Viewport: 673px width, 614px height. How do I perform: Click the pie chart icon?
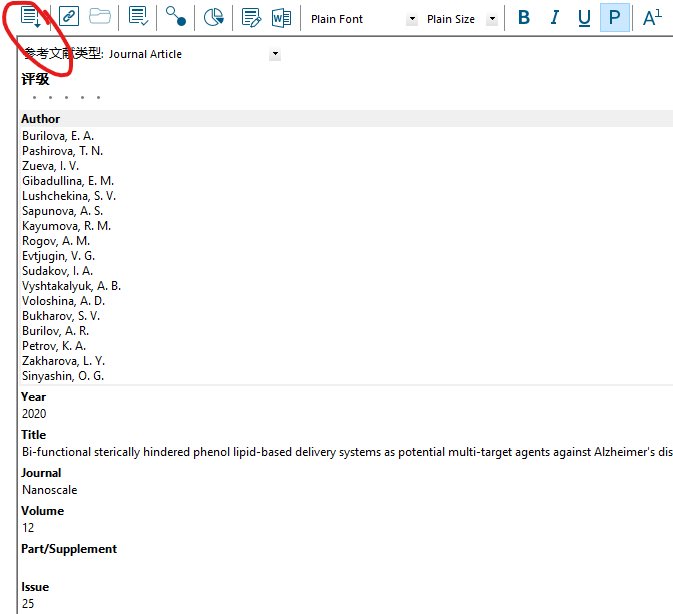(x=213, y=18)
